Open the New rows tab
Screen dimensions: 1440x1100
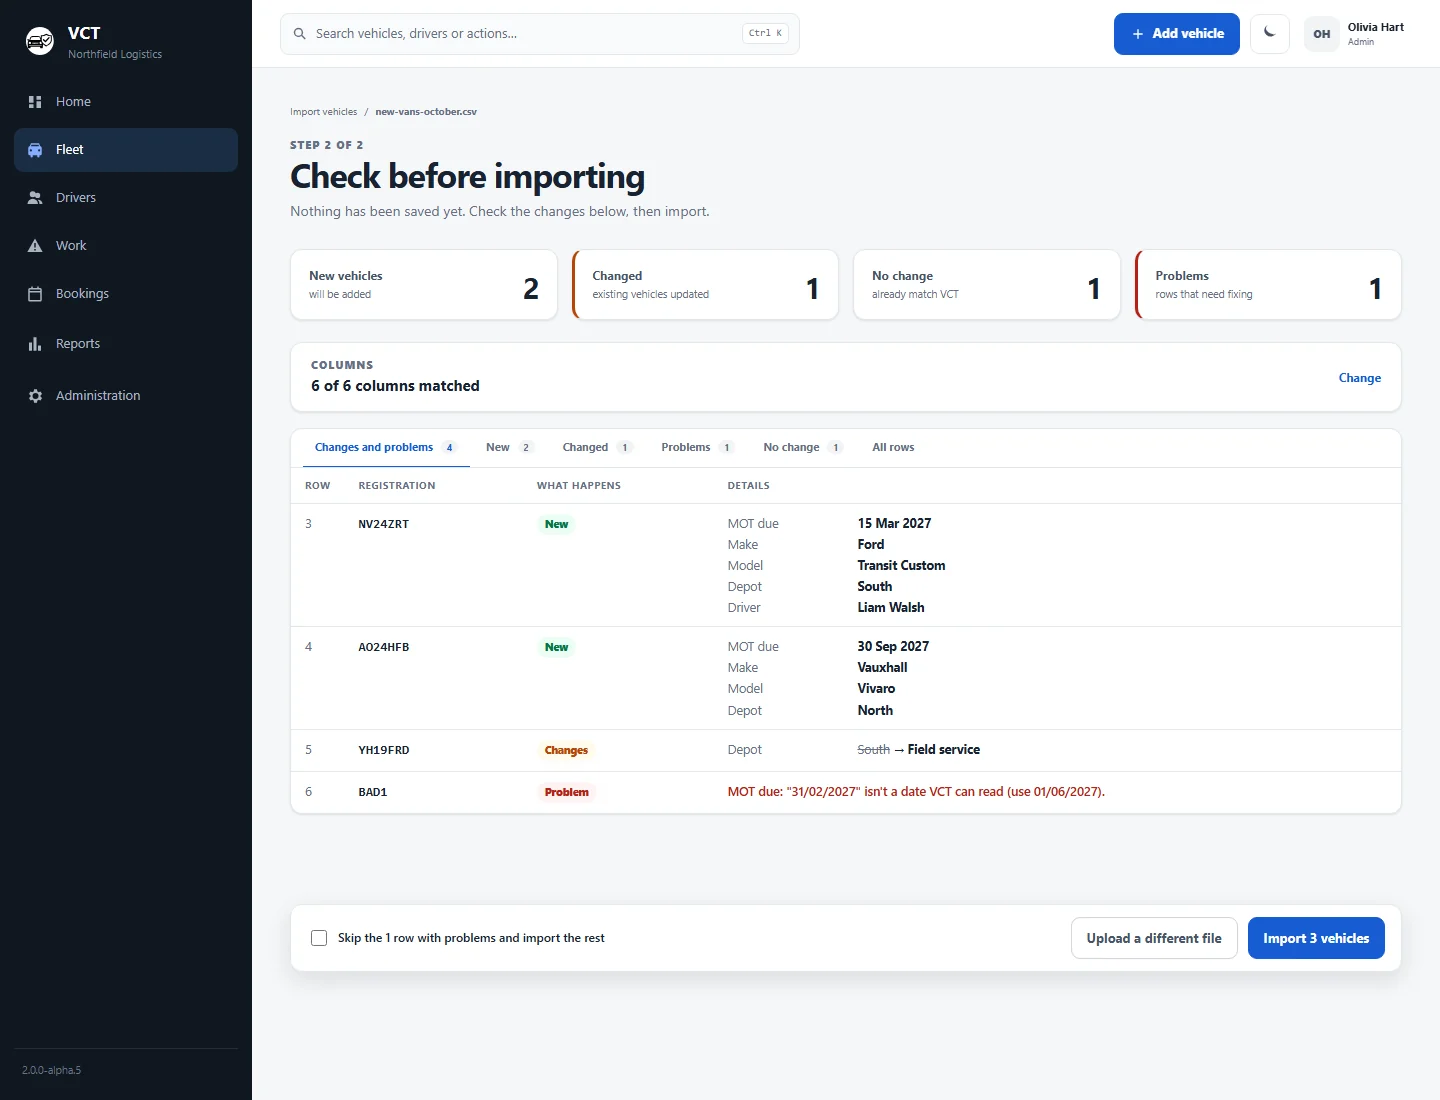[510, 448]
